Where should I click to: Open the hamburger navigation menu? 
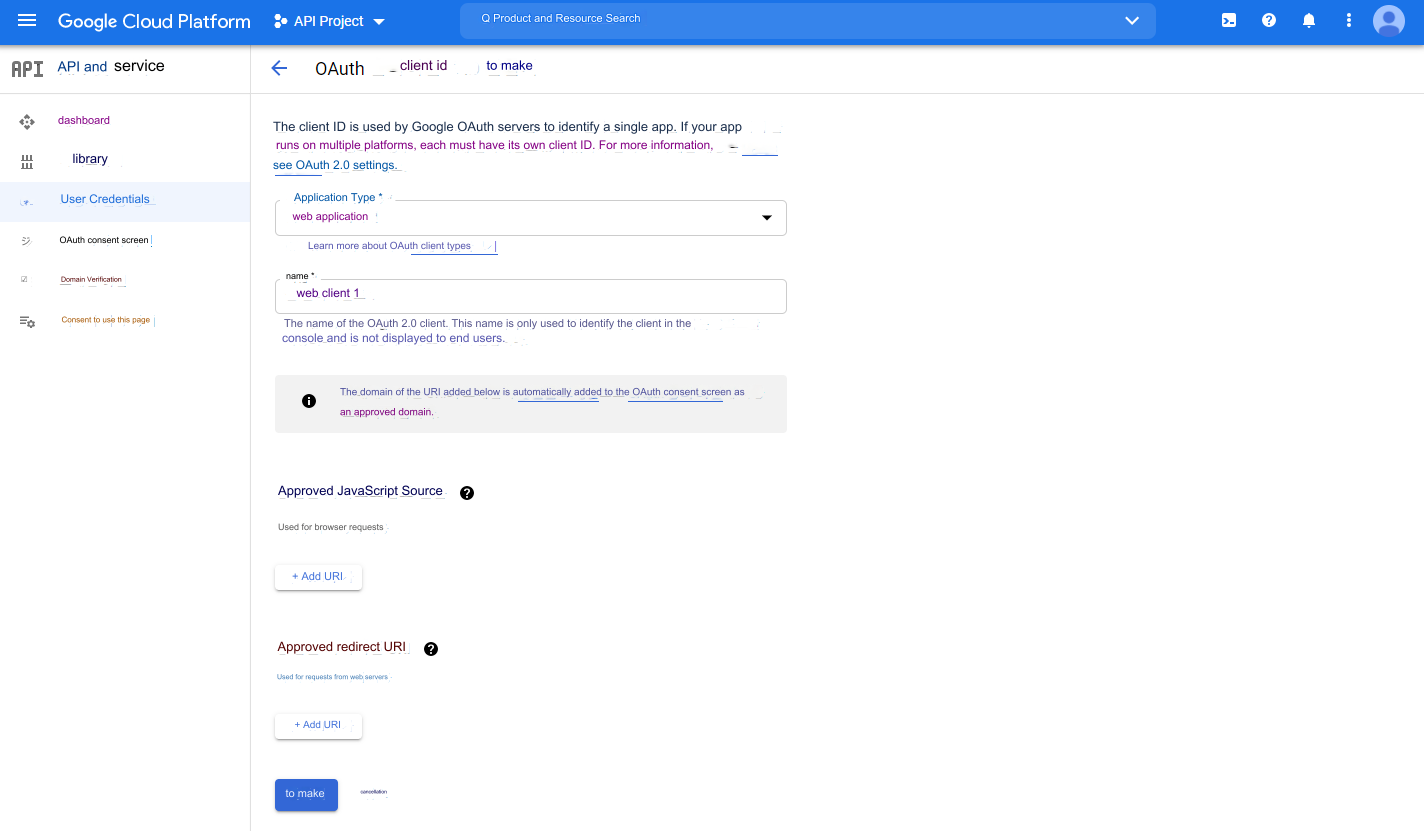[27, 20]
